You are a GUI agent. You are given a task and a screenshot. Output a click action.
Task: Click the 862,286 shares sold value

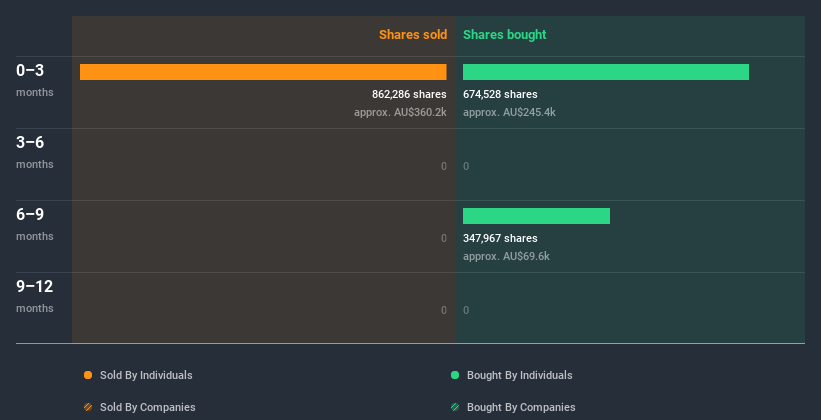[x=409, y=94]
